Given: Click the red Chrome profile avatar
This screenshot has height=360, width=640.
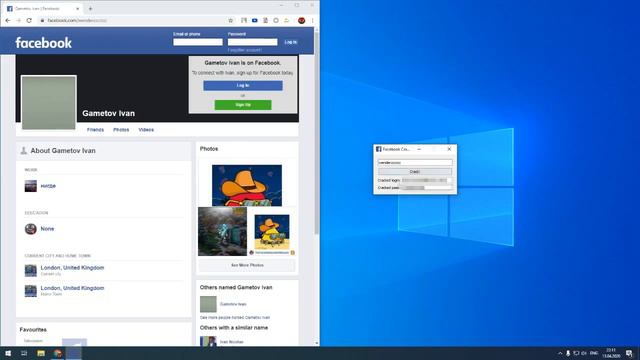Looking at the screenshot, I should click(x=301, y=20).
